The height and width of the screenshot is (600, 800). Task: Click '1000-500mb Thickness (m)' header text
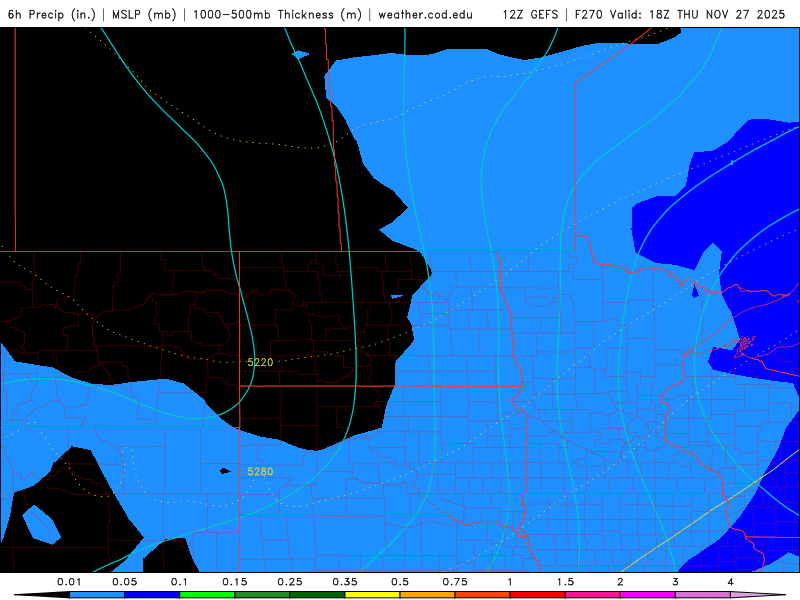pos(277,14)
